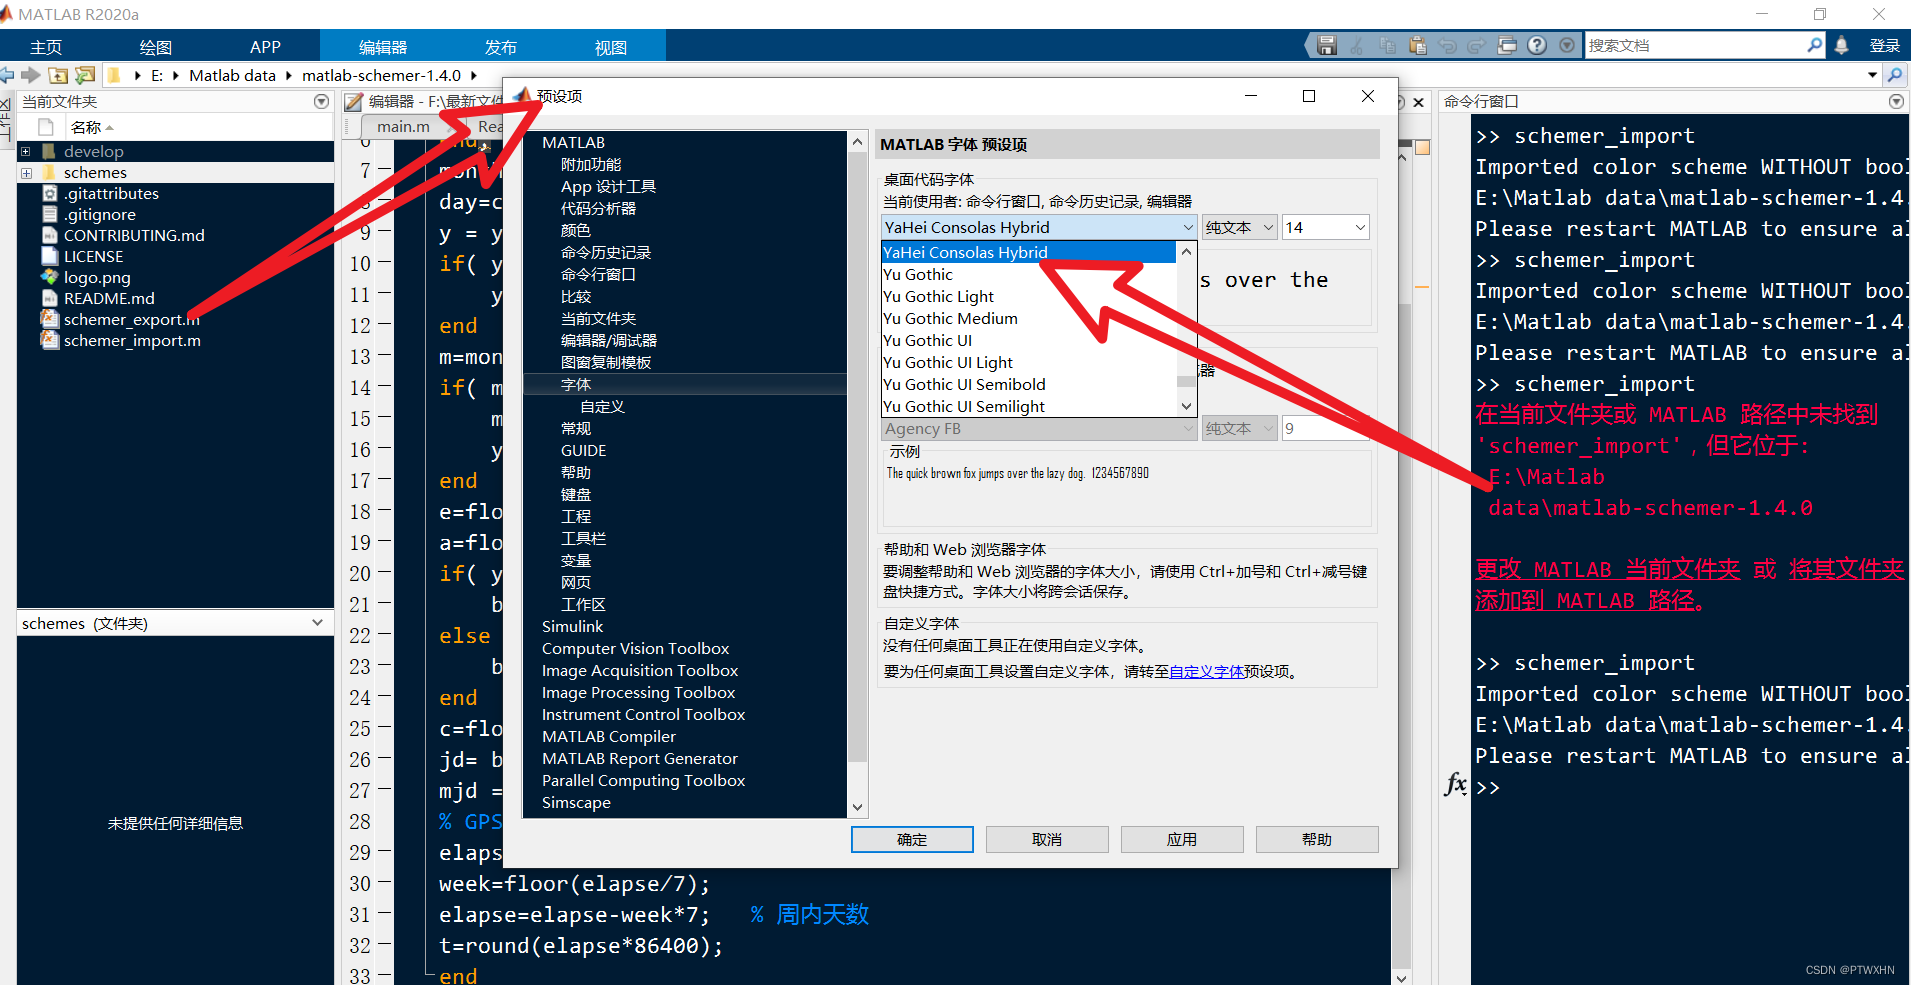Open Help via question mark icon
This screenshot has width=1911, height=985.
point(1537,45)
